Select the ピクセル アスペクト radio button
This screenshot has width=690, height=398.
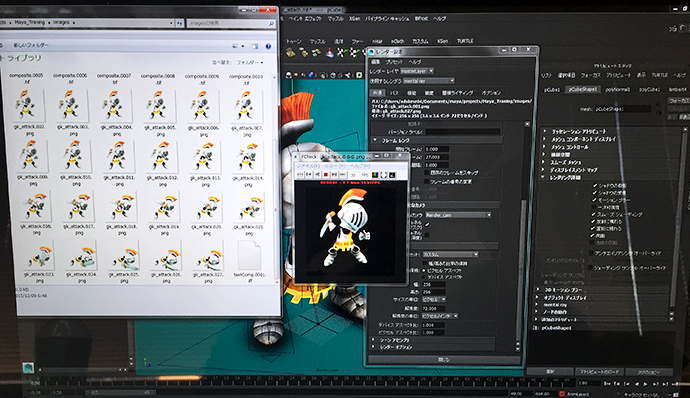pos(424,270)
